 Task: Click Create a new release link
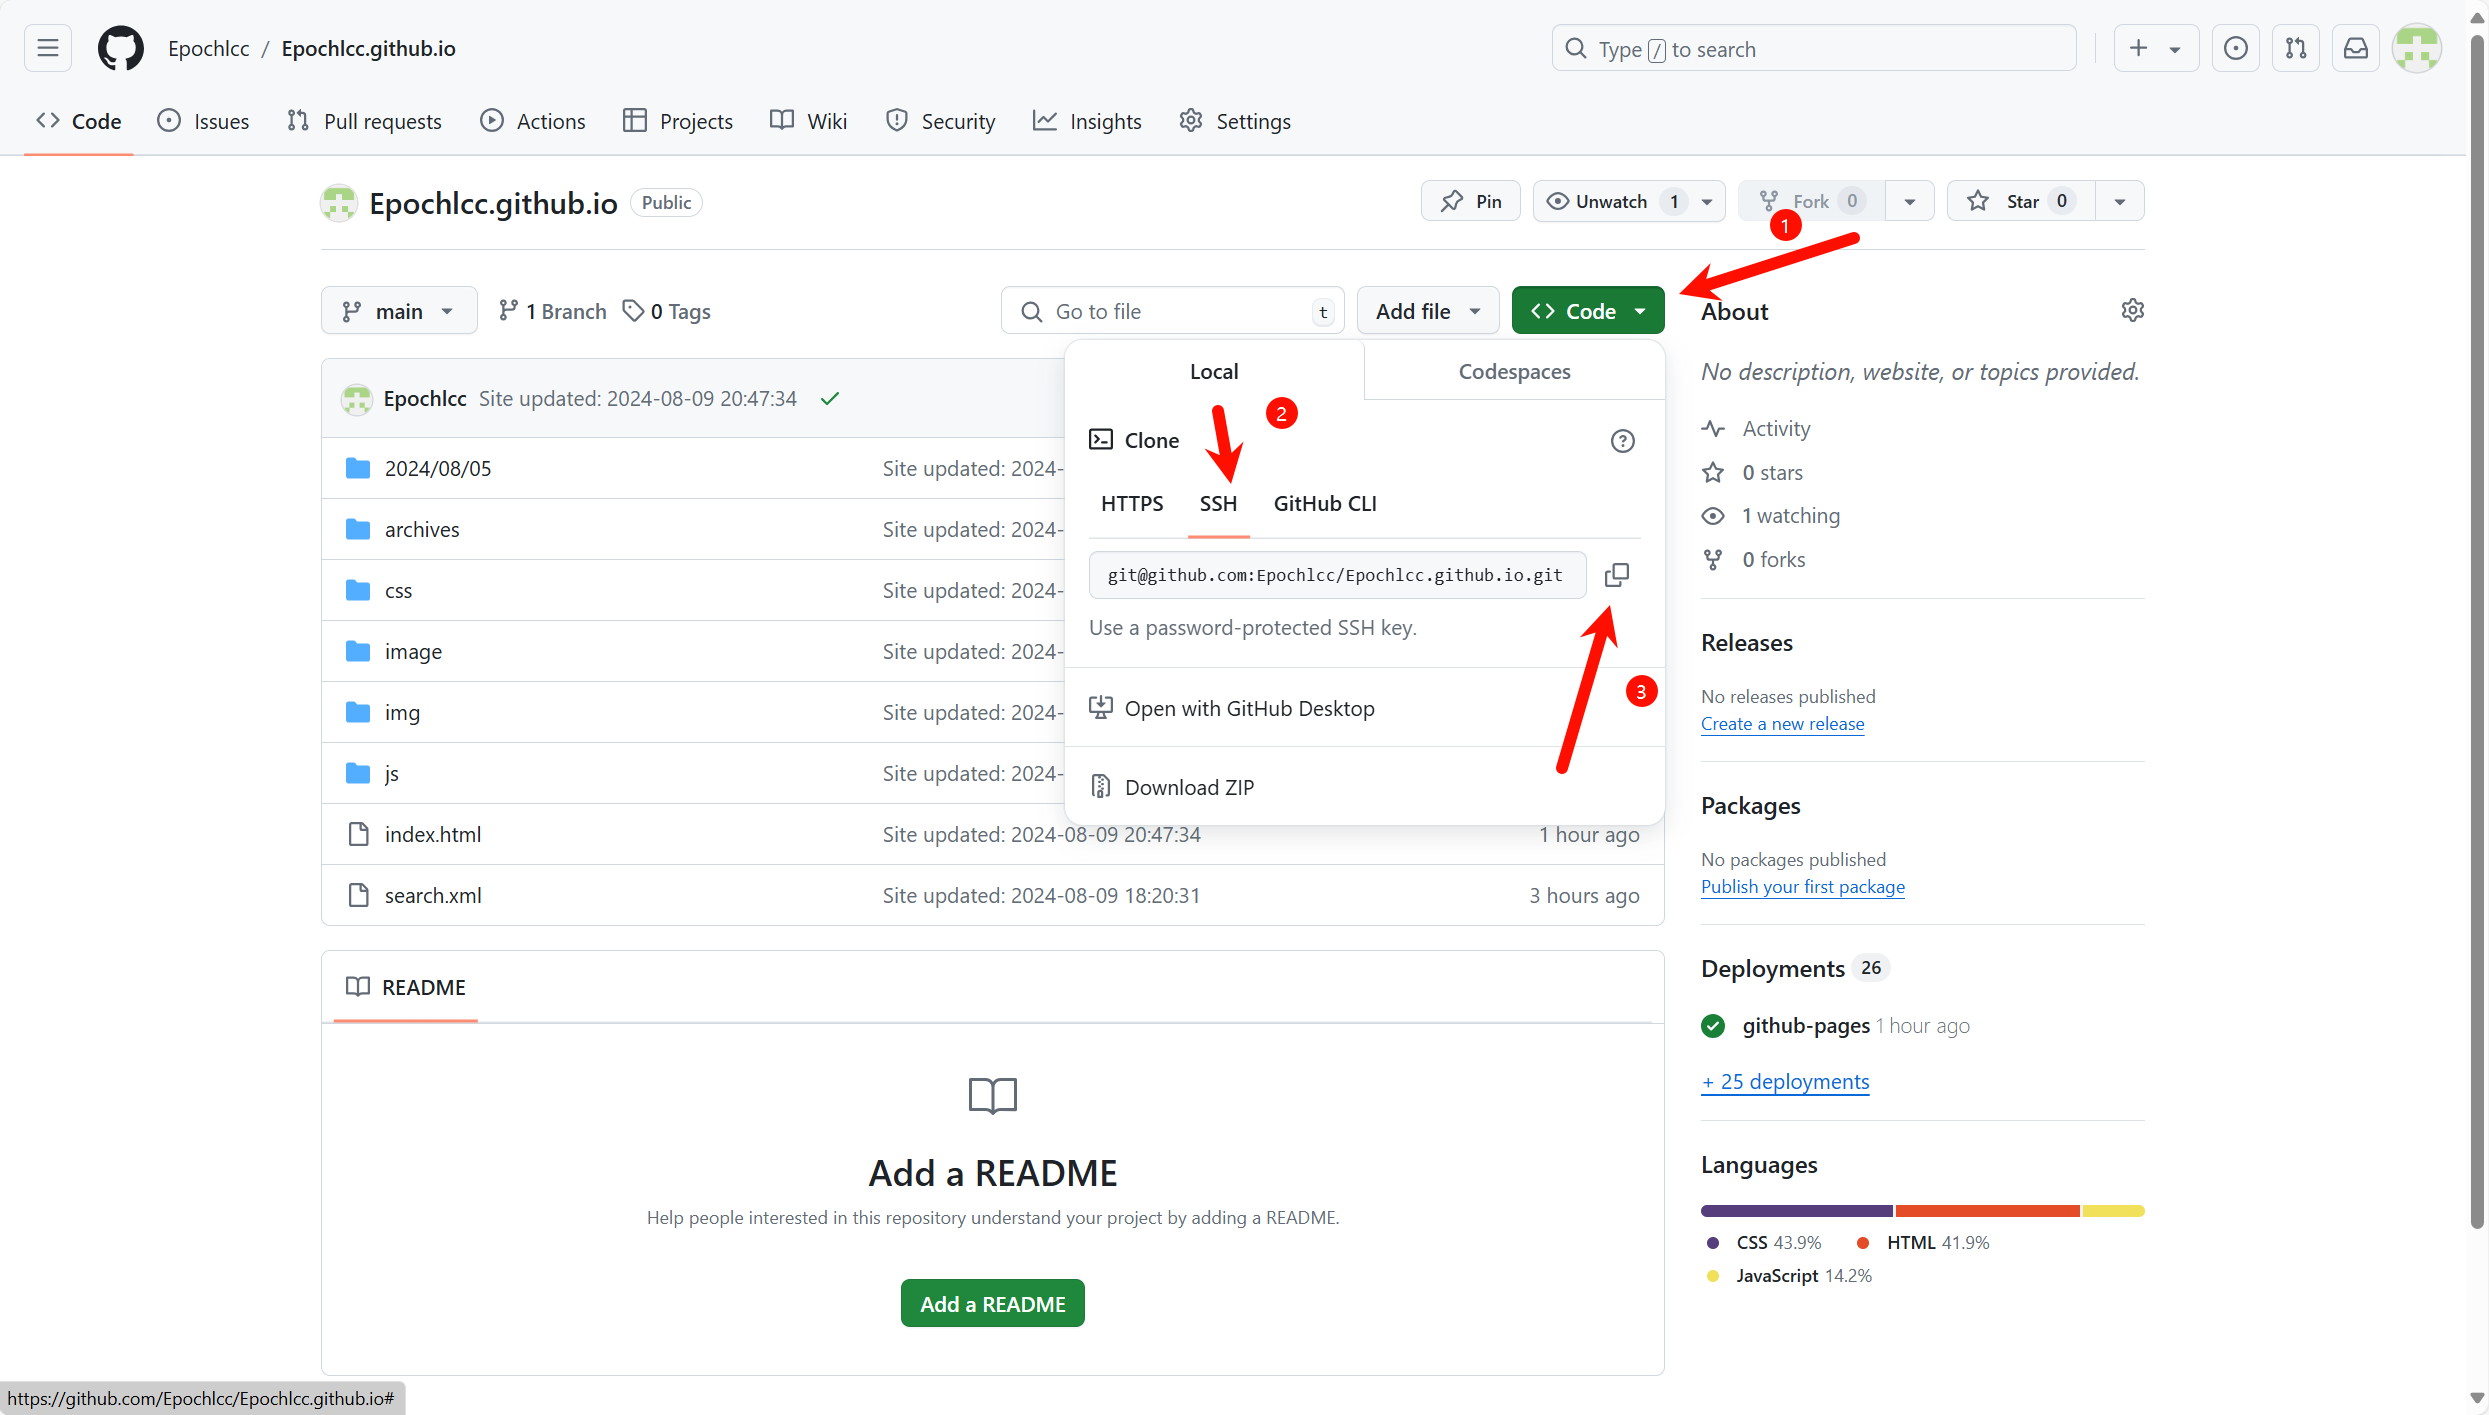1782,724
